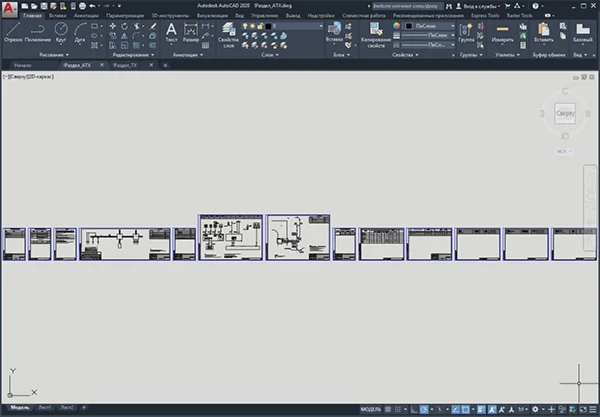This screenshot has height=417, width=600.
Task: Select the Измерить (Measure) tool
Action: coord(502,32)
